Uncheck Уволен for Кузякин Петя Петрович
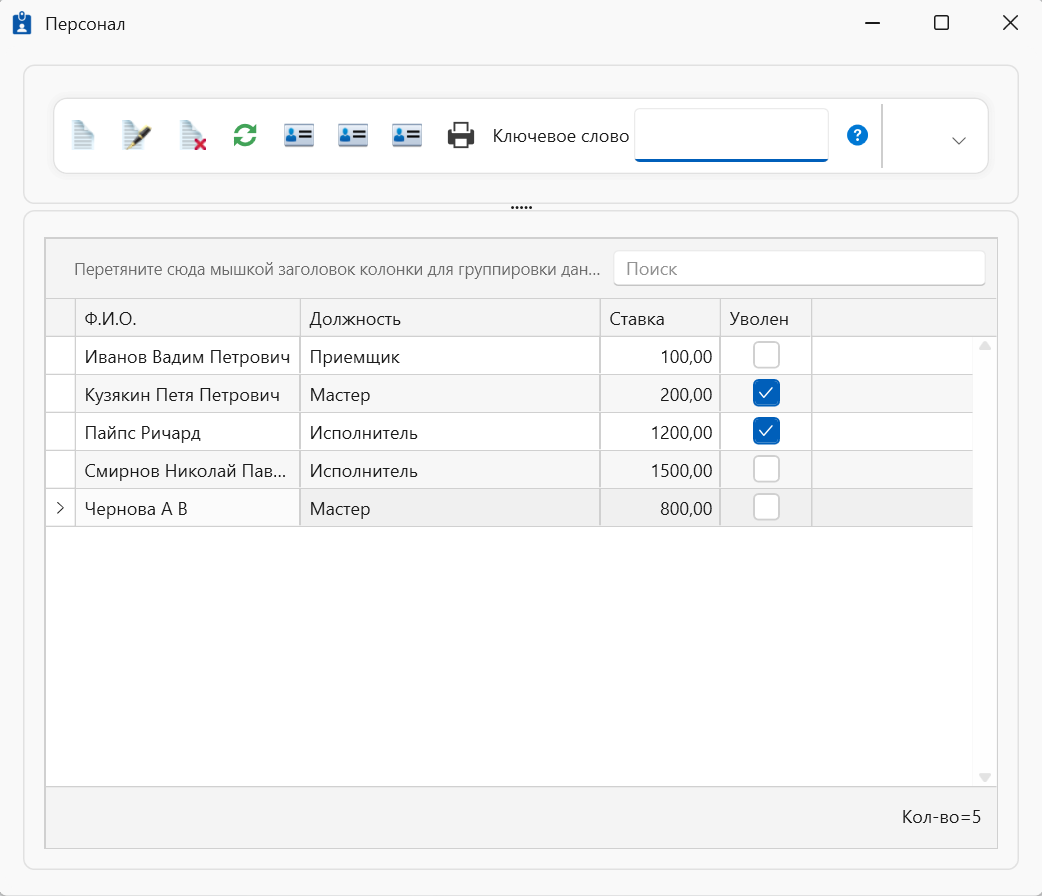The image size is (1042, 896). coord(766,393)
